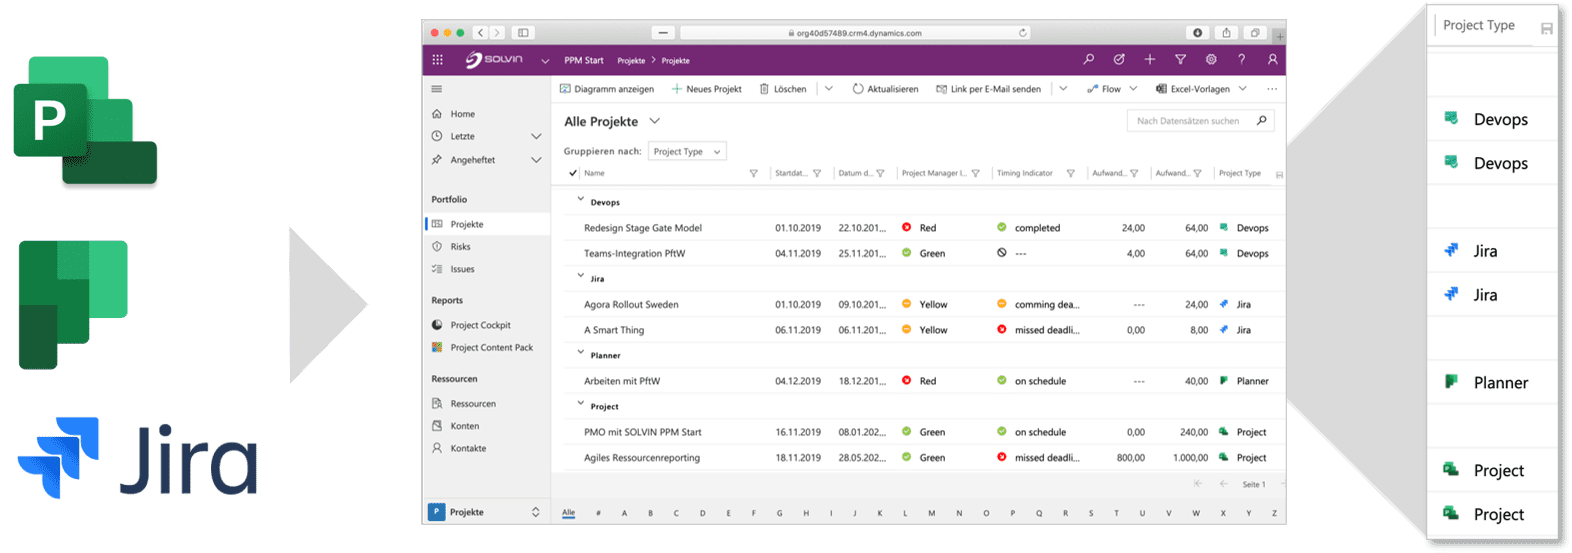Reload the page via address bar icon
The height and width of the screenshot is (553, 1572).
1022,33
